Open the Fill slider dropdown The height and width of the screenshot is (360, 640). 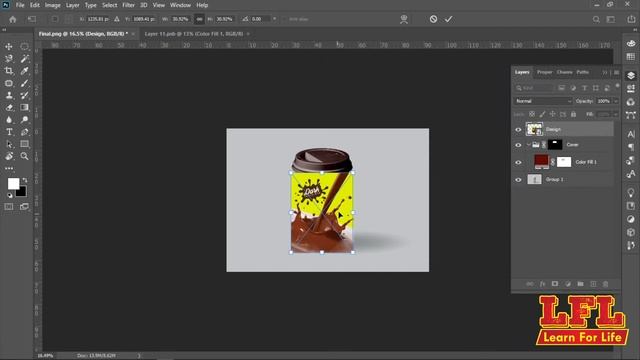click(x=616, y=114)
